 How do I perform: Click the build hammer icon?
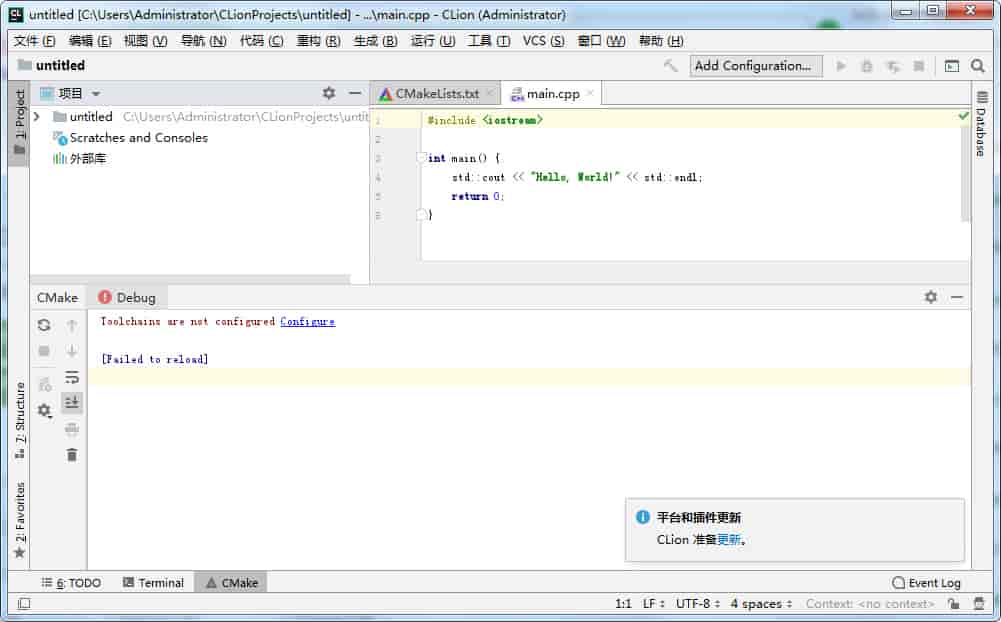[670, 66]
